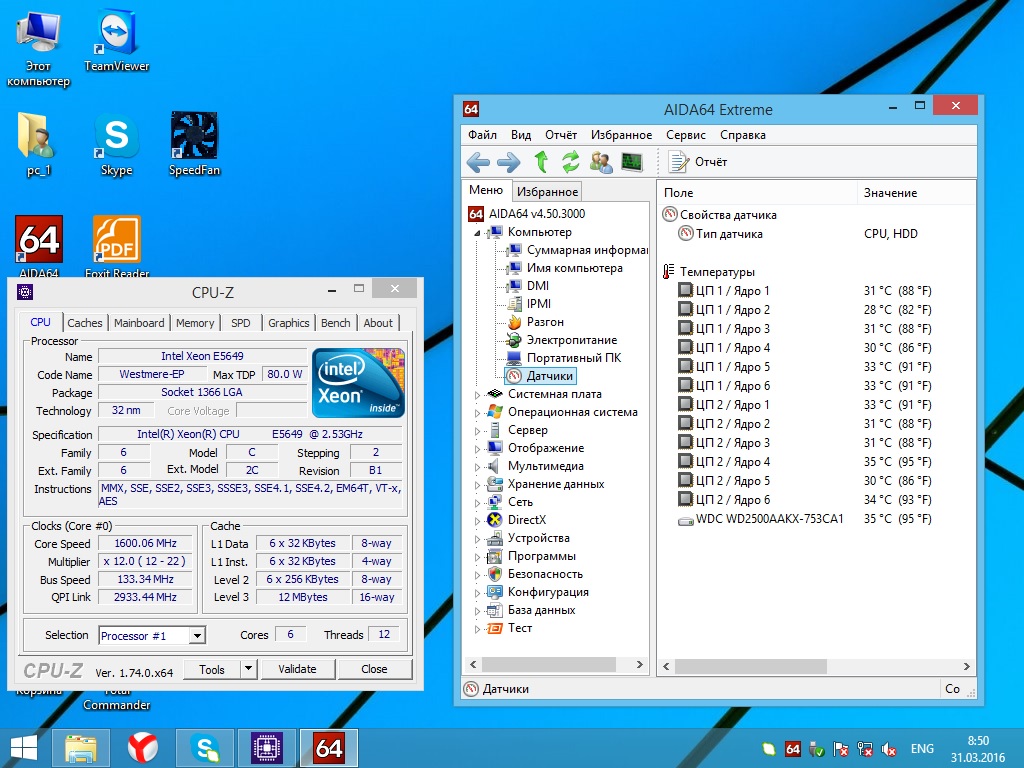Viewport: 1024px width, 768px height.
Task: Click the green Up arrow in AIDA64 toolbar
Action: tap(541, 161)
